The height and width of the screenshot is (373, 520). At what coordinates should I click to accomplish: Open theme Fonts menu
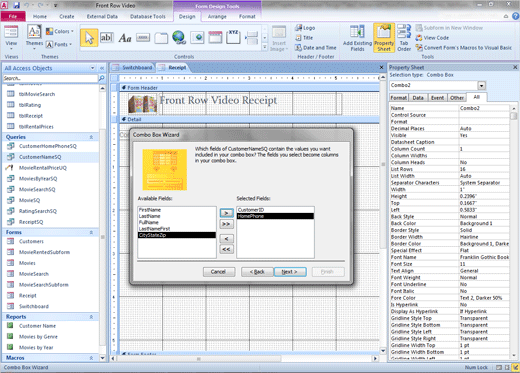(x=59, y=44)
